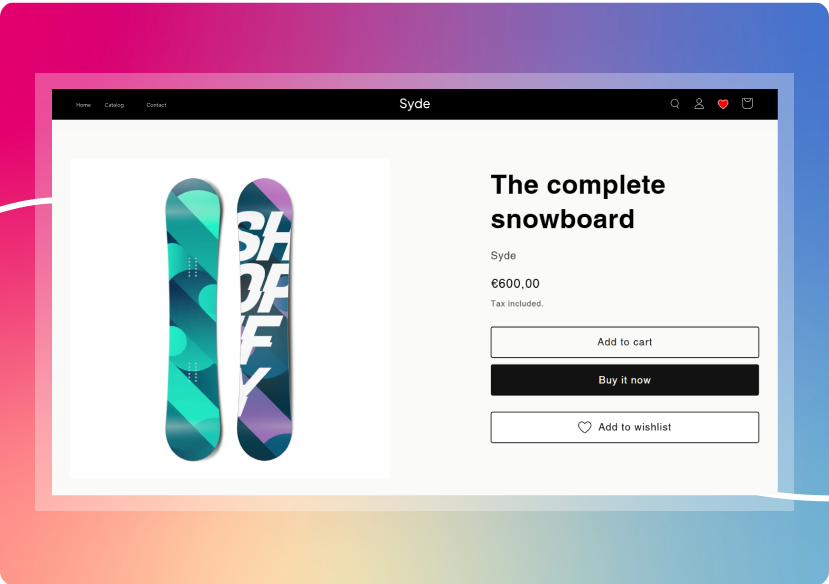Open the Catalog menu item

(114, 105)
